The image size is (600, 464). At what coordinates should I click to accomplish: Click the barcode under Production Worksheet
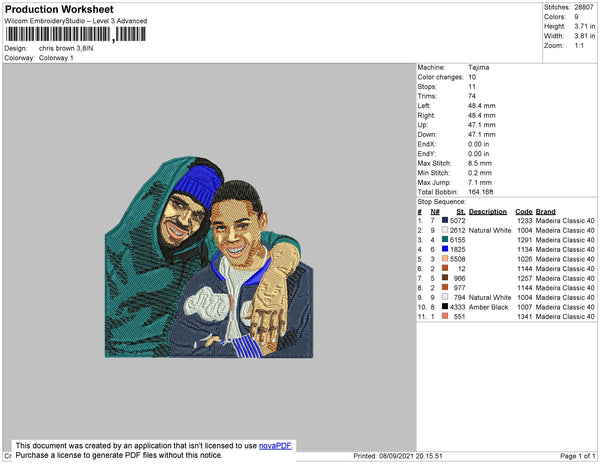(x=75, y=34)
